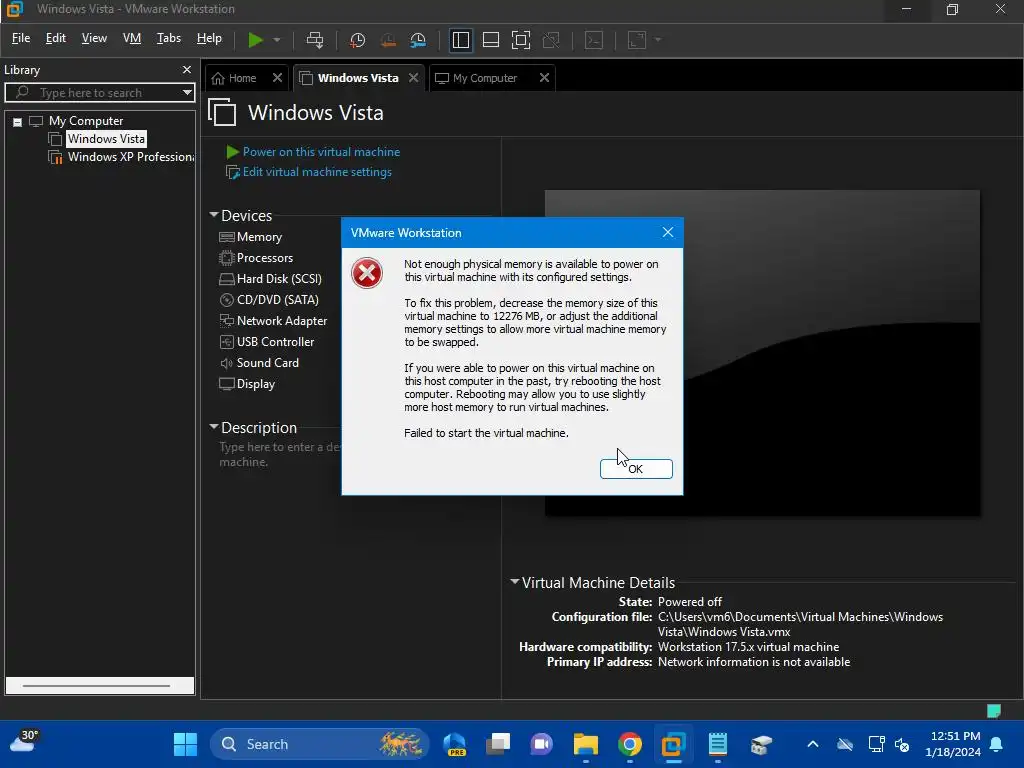The image size is (1024, 768).
Task: Open Google Chrome from the taskbar
Action: (x=630, y=744)
